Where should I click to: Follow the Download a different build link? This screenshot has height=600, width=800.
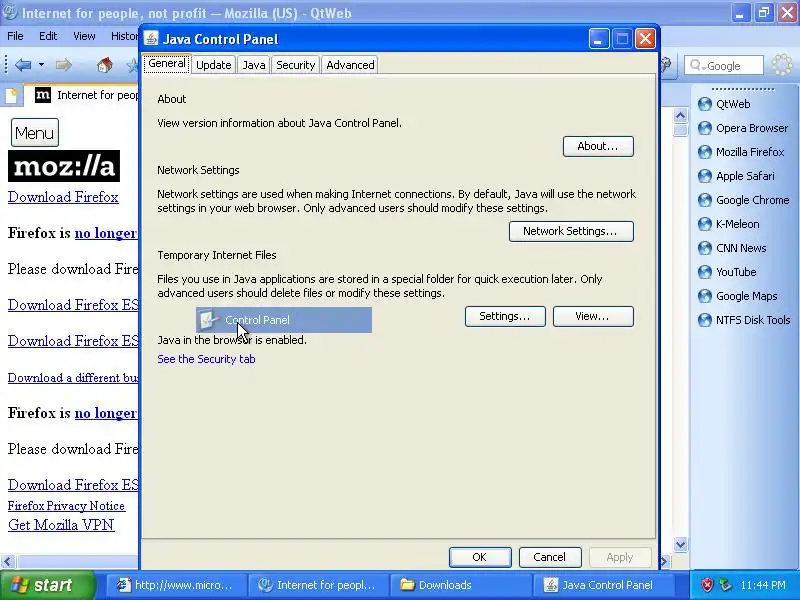click(73, 378)
